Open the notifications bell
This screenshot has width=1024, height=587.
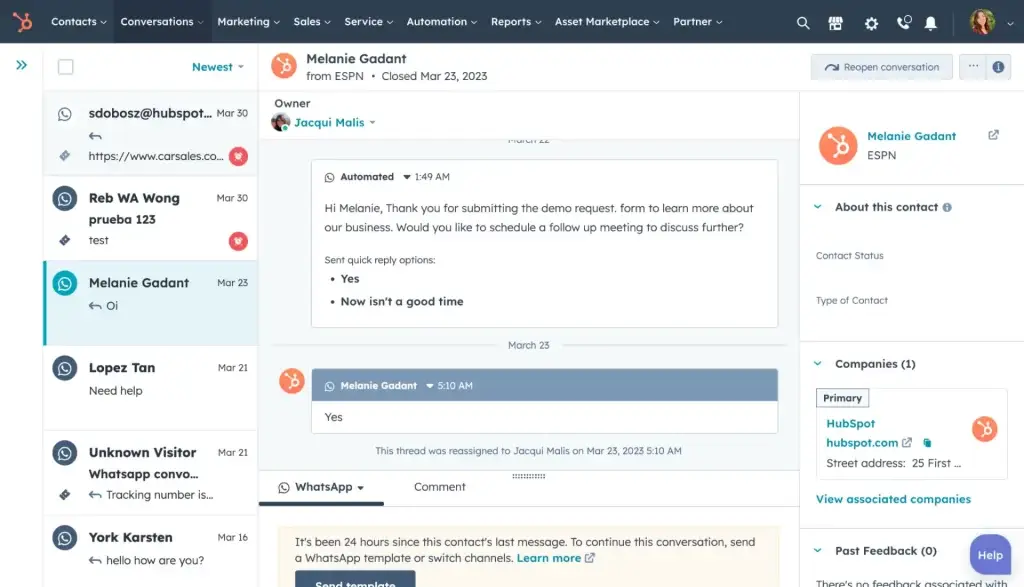(931, 22)
